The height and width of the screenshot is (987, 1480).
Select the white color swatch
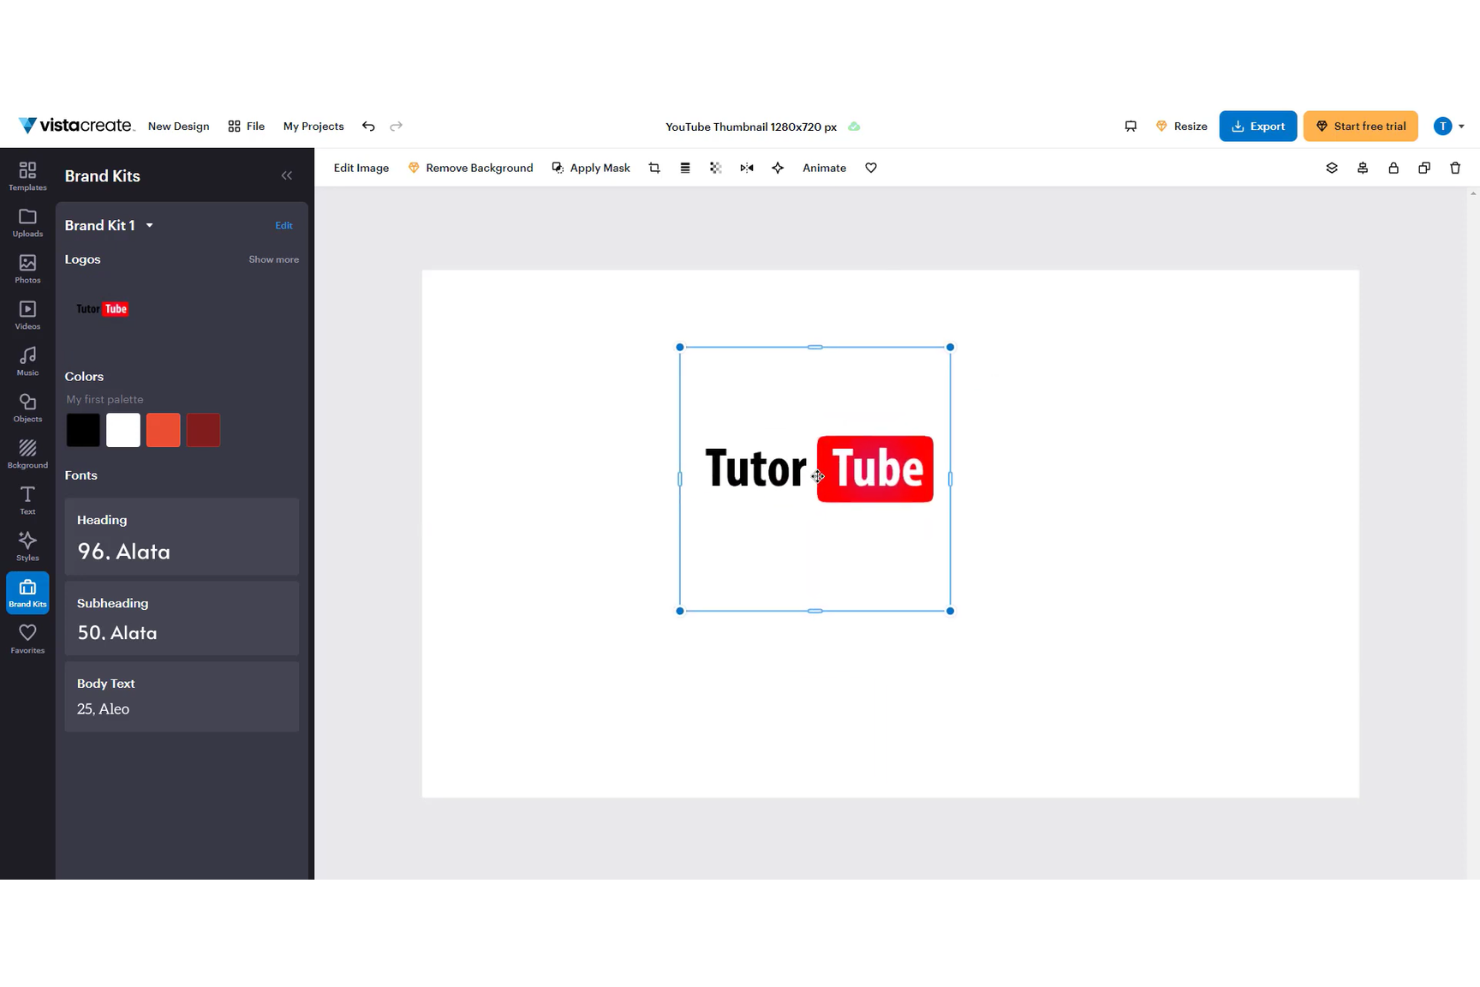point(123,430)
